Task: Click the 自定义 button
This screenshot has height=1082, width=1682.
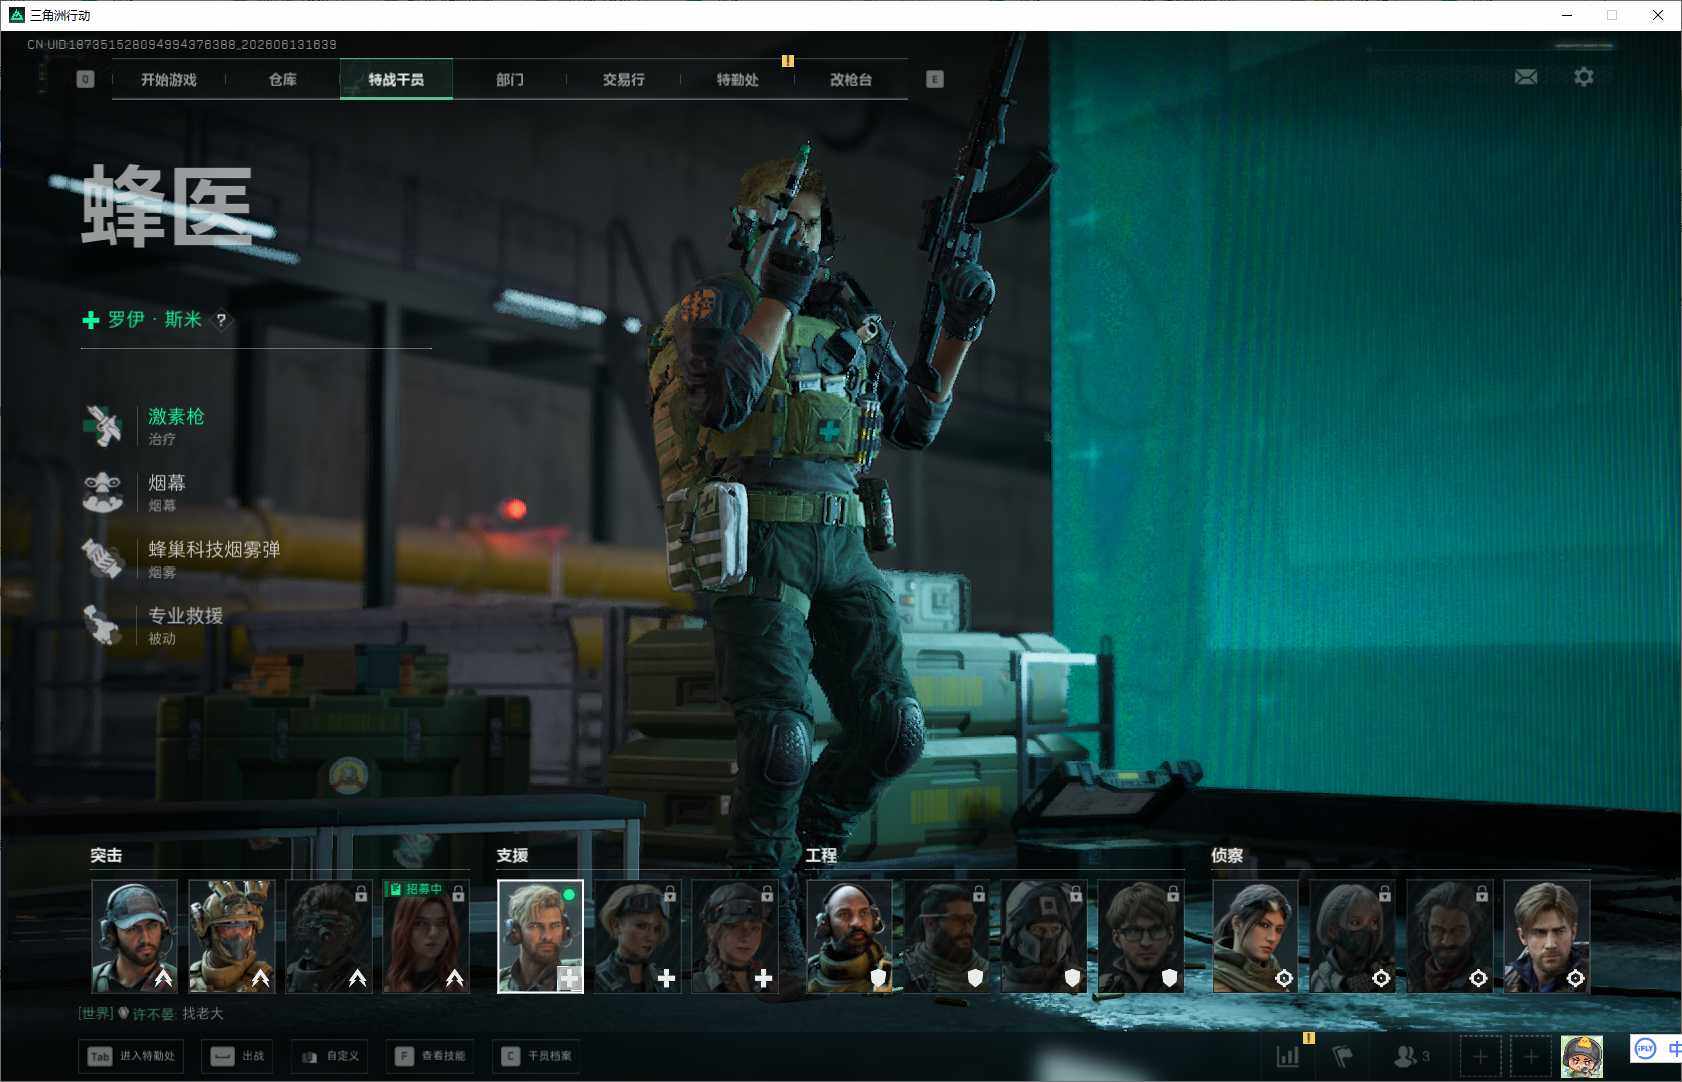Action: 329,1056
